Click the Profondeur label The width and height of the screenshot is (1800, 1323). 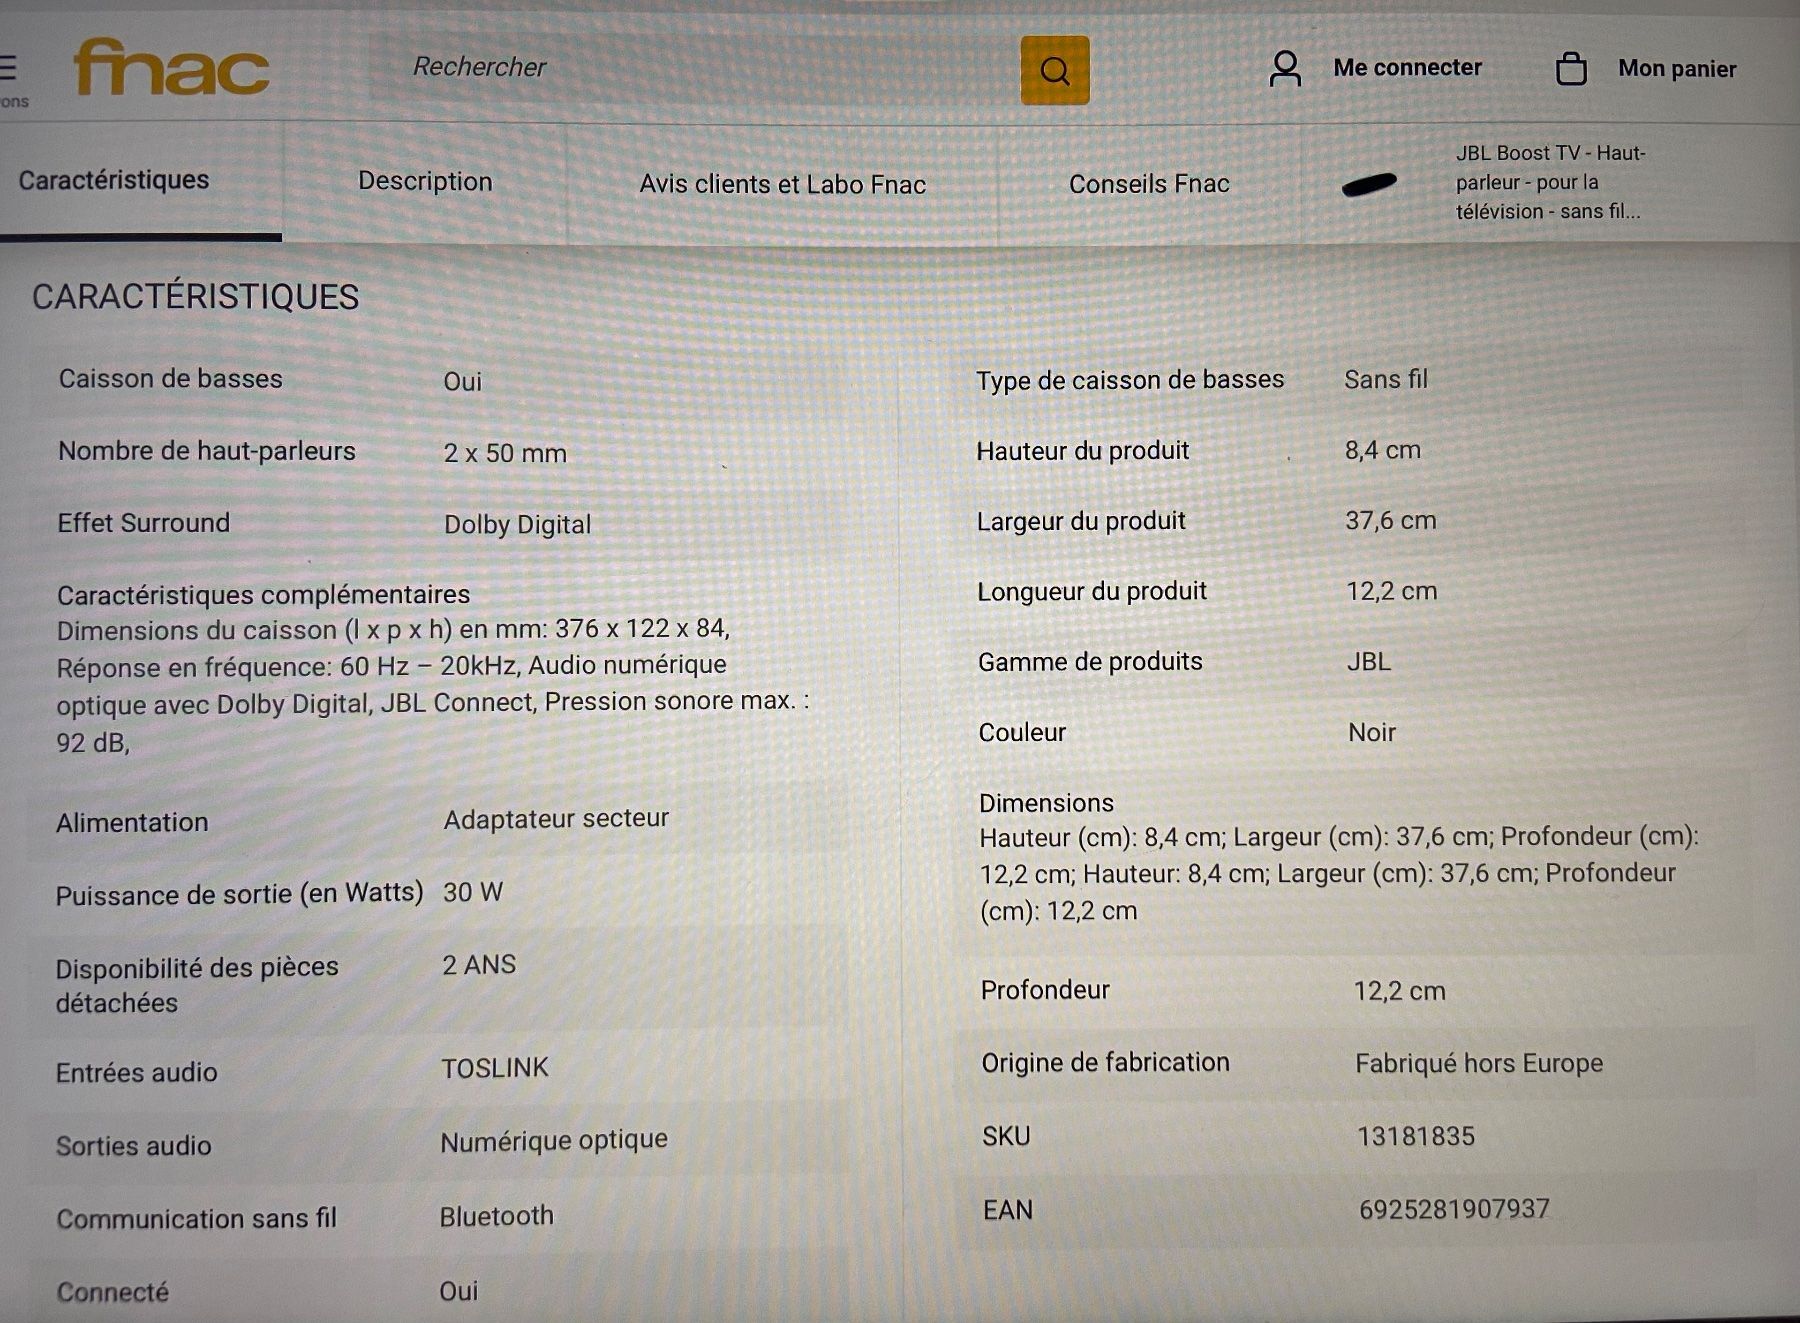pos(1045,990)
